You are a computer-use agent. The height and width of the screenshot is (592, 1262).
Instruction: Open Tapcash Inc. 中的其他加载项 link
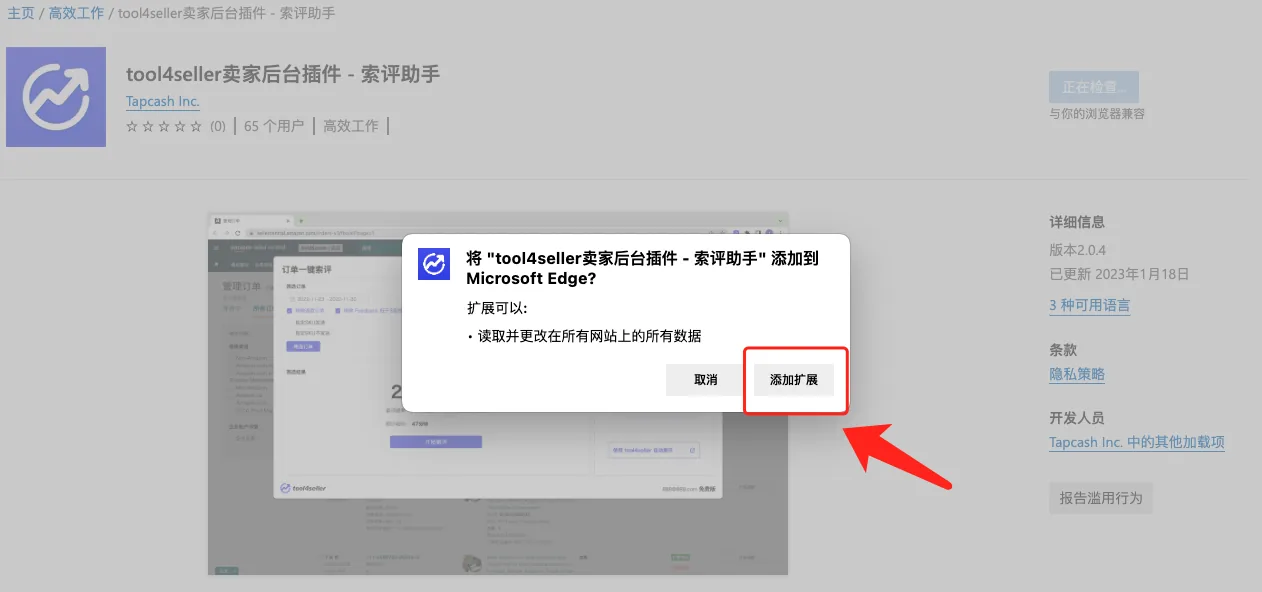(x=1137, y=442)
